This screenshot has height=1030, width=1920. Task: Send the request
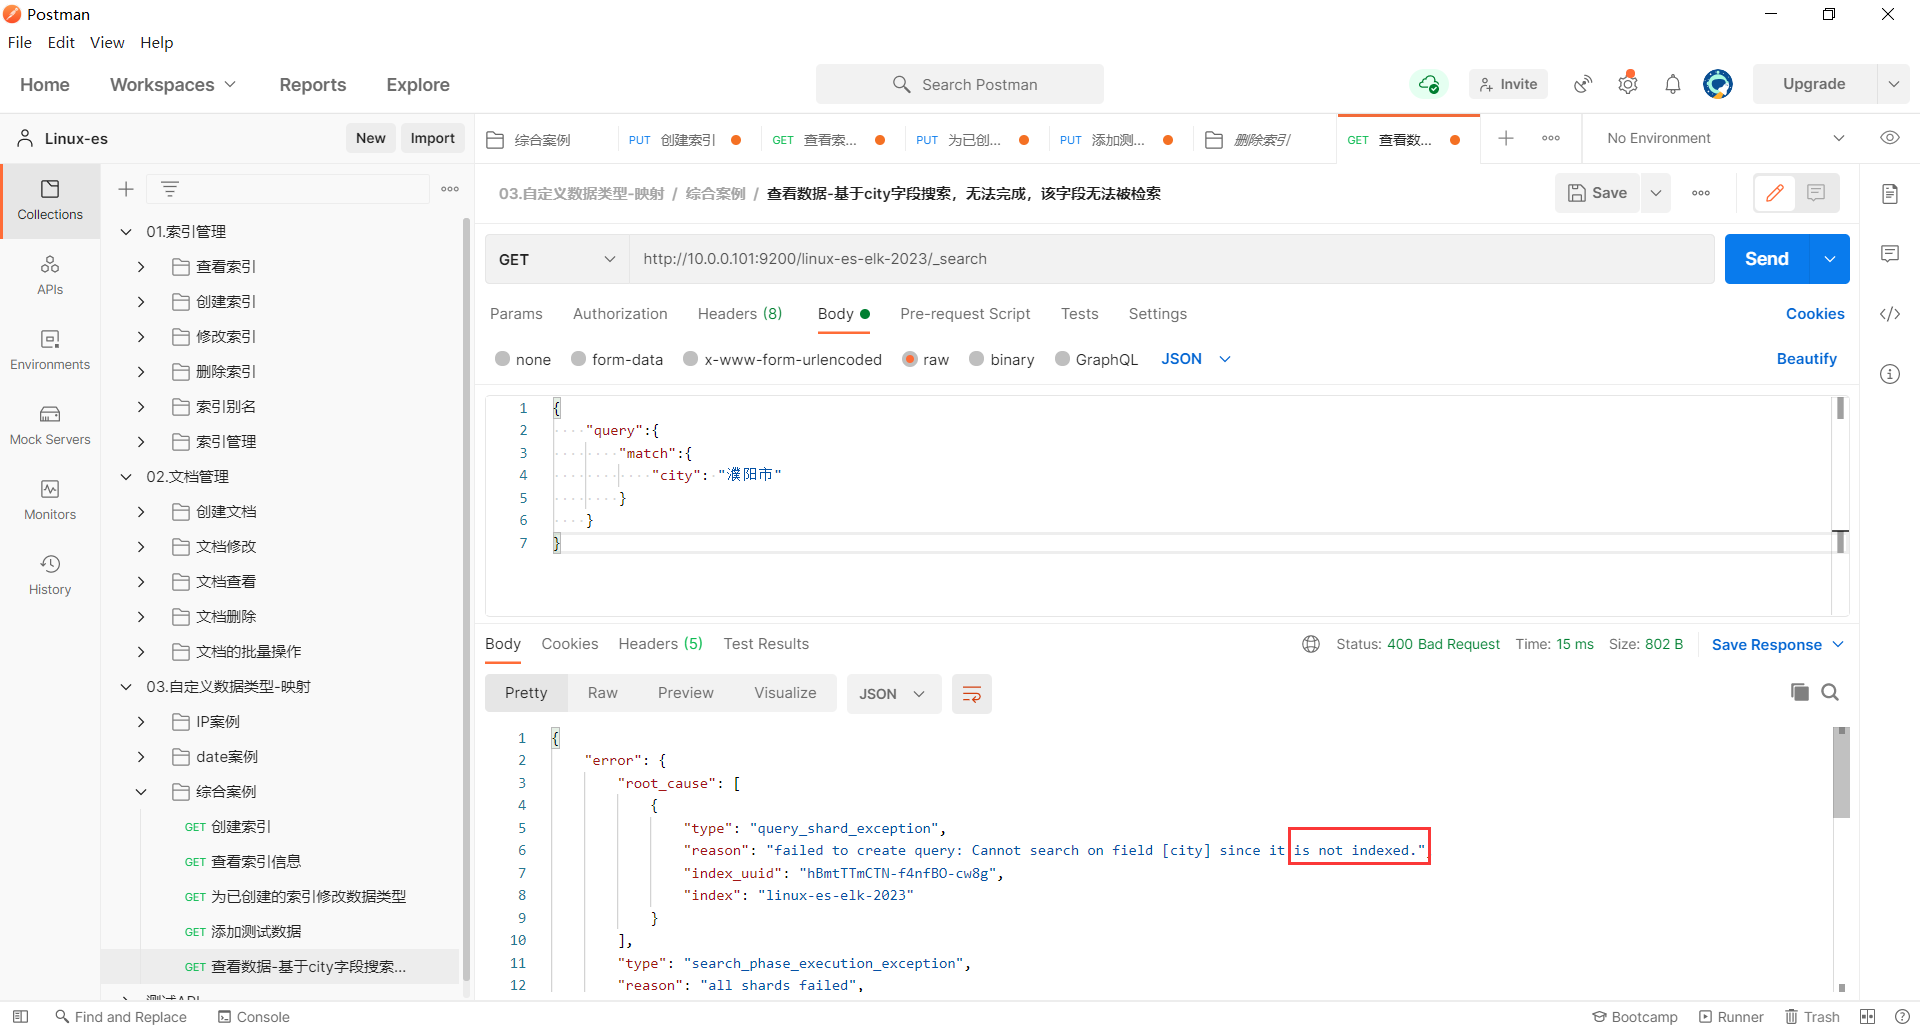(x=1767, y=259)
